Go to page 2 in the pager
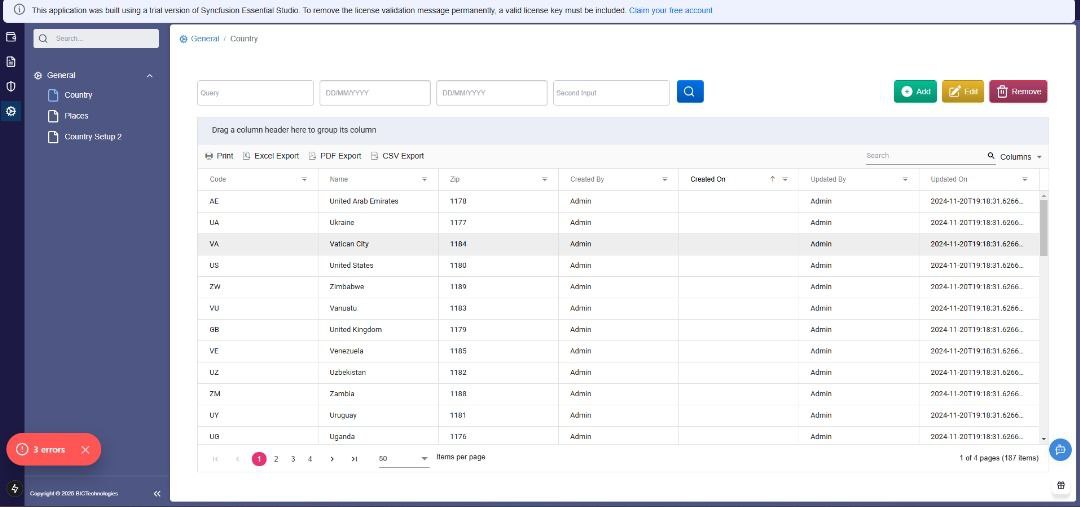 [x=276, y=459]
